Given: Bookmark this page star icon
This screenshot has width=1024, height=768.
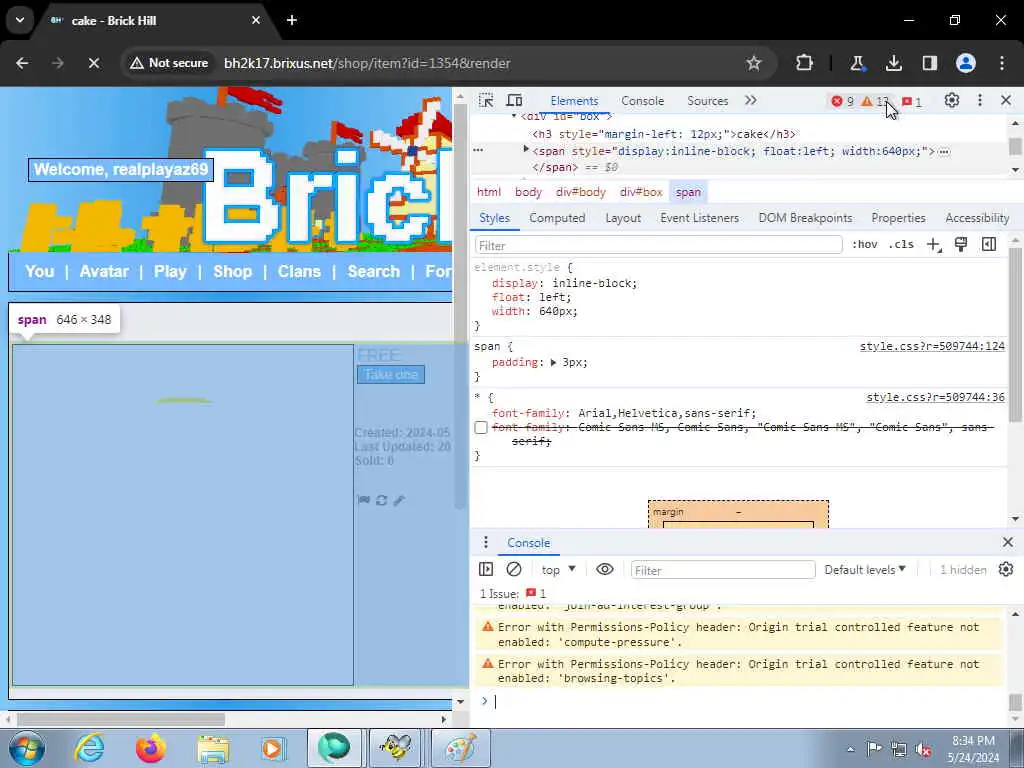Looking at the screenshot, I should [x=754, y=63].
